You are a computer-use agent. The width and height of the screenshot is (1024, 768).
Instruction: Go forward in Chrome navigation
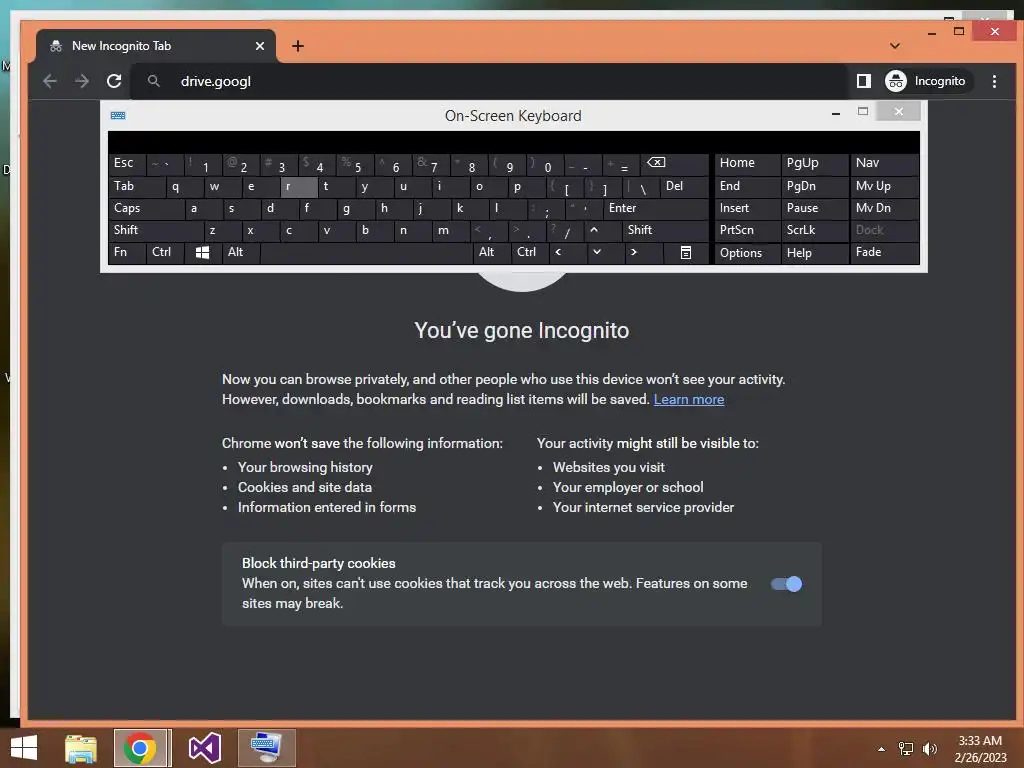click(x=82, y=81)
